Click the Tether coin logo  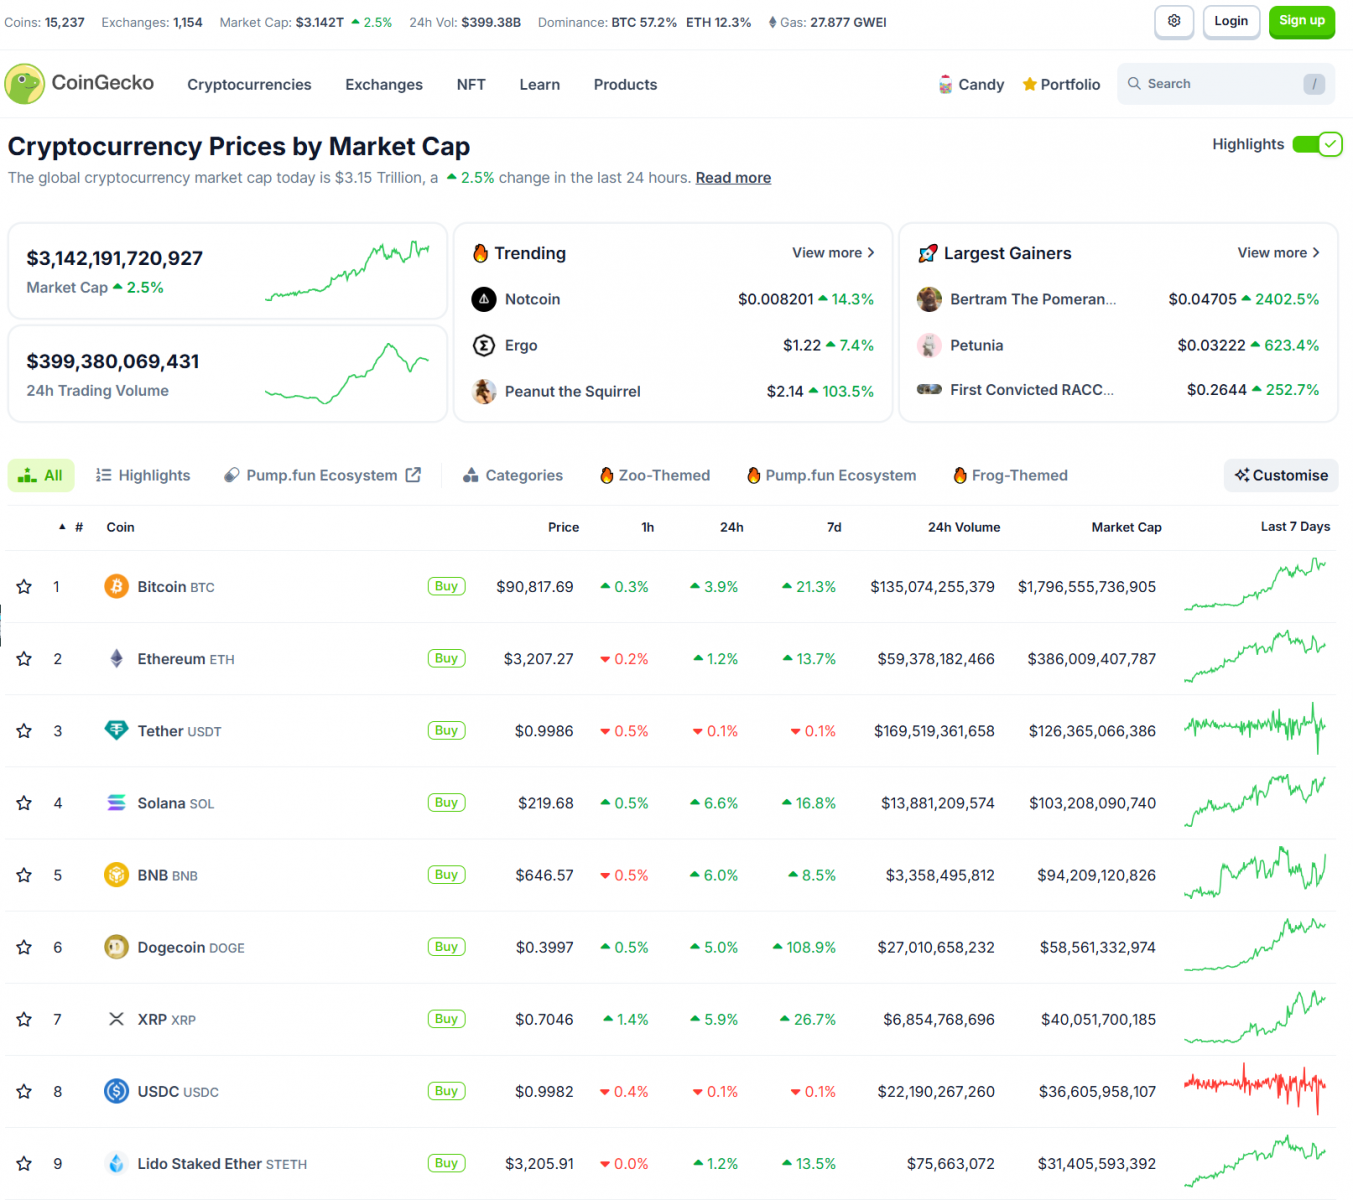(116, 730)
